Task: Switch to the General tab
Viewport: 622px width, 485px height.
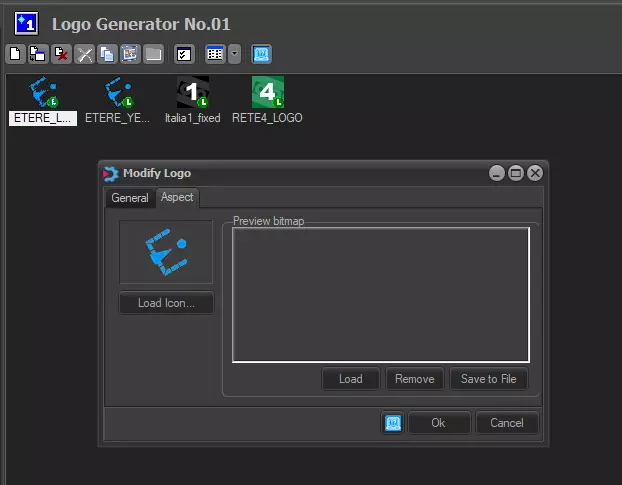Action: point(130,198)
